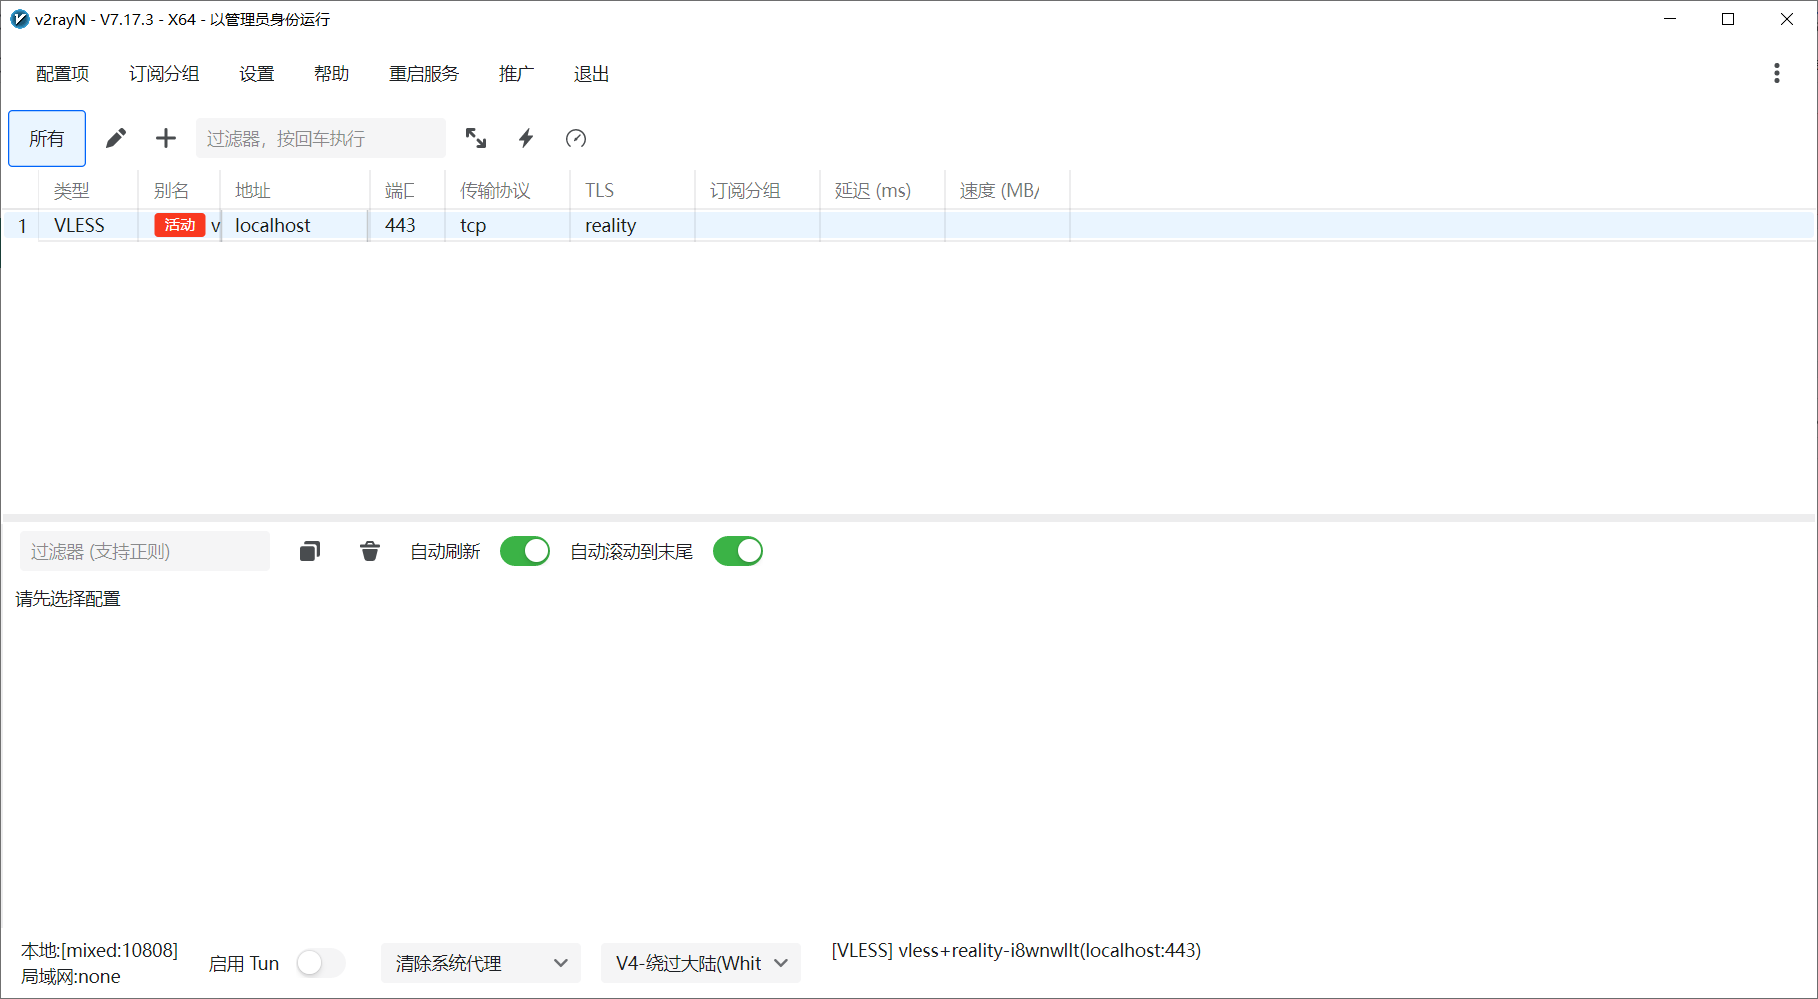This screenshot has height=999, width=1818.
Task: Click the lightning bolt test icon
Action: pyautogui.click(x=526, y=138)
